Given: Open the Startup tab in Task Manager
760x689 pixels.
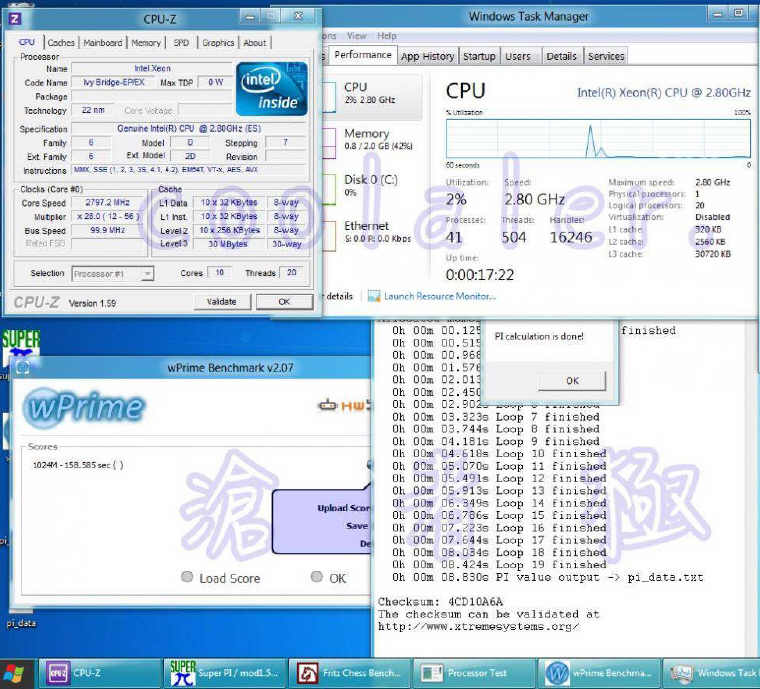Looking at the screenshot, I should tap(479, 56).
